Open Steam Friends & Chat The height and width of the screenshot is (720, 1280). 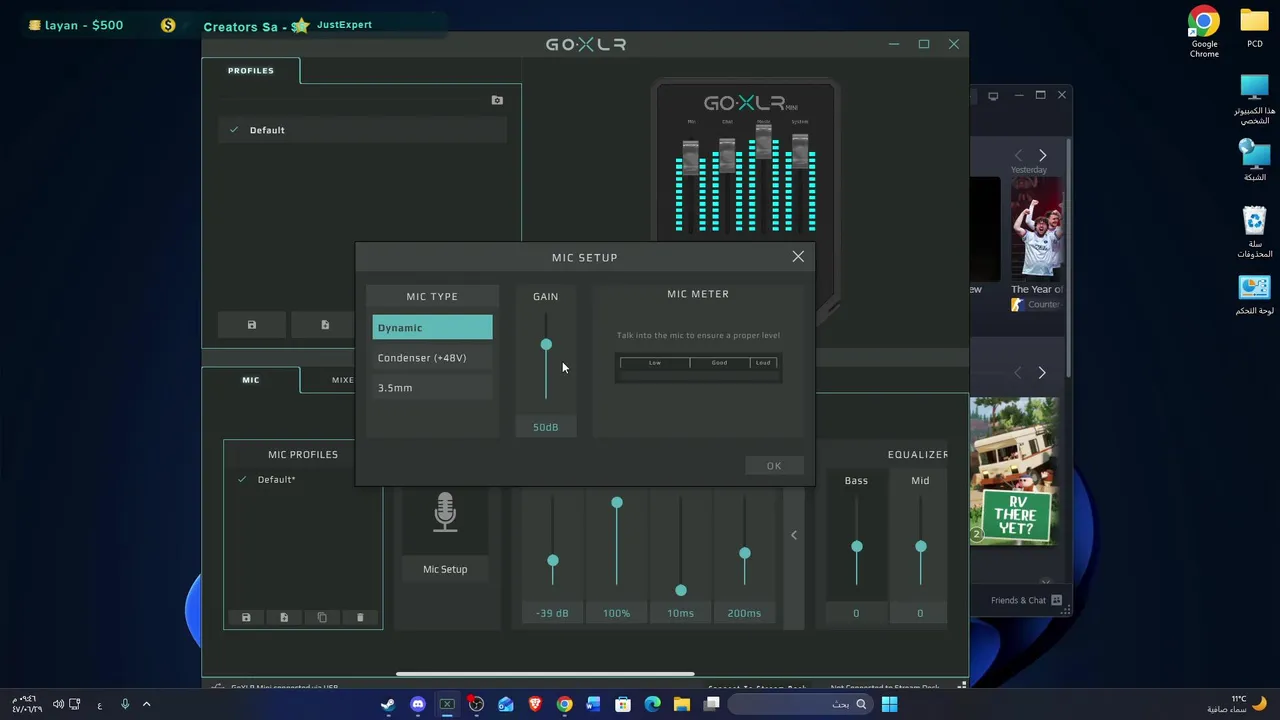tap(1026, 600)
